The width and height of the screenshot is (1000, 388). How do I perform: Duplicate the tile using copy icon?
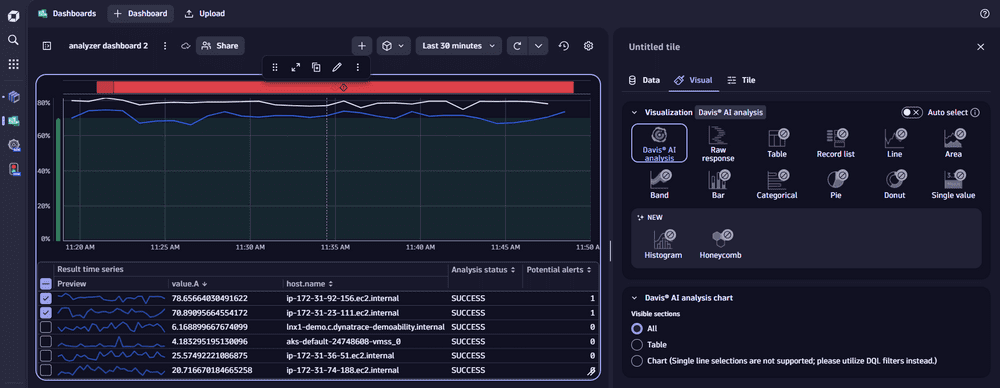316,67
